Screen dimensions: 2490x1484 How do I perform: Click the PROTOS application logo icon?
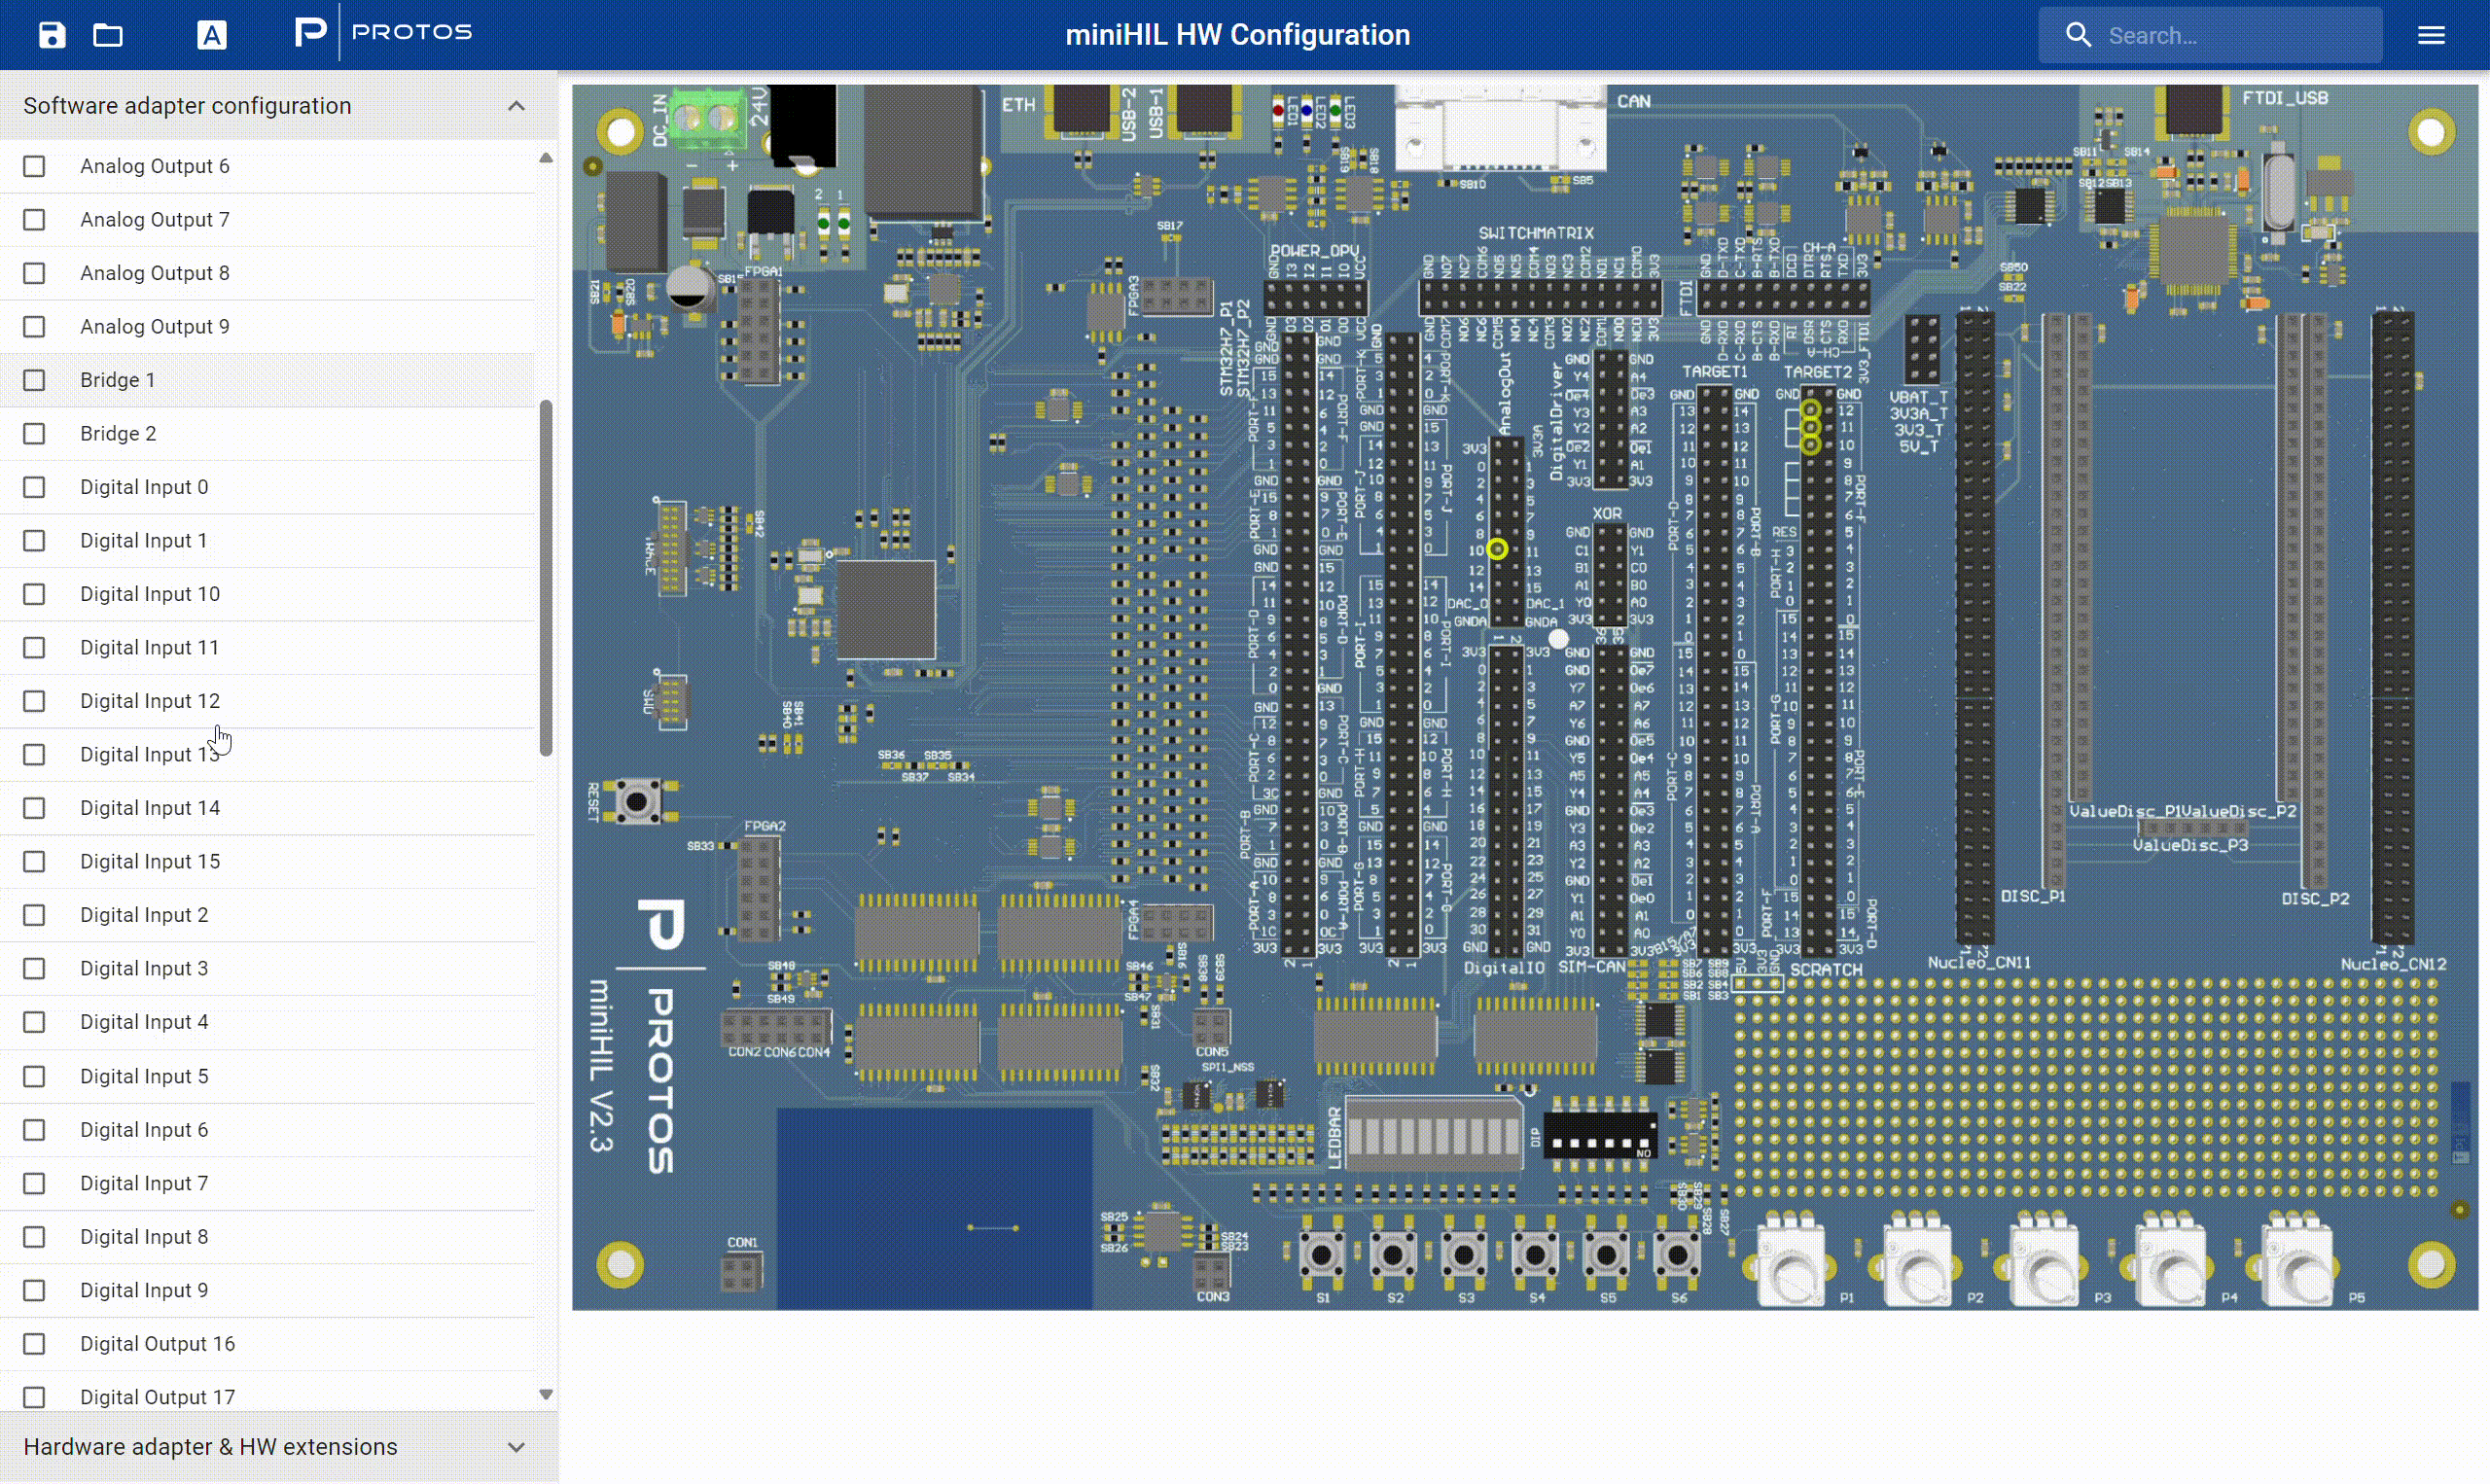click(x=311, y=34)
